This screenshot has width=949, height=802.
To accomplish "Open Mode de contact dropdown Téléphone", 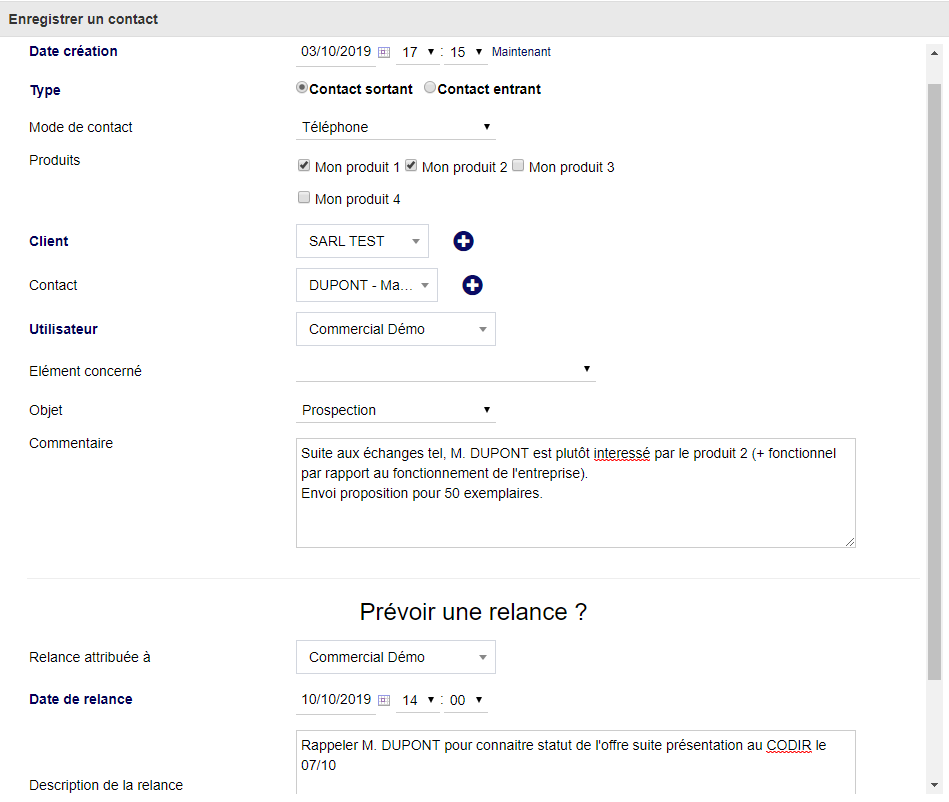I will (x=396, y=127).
